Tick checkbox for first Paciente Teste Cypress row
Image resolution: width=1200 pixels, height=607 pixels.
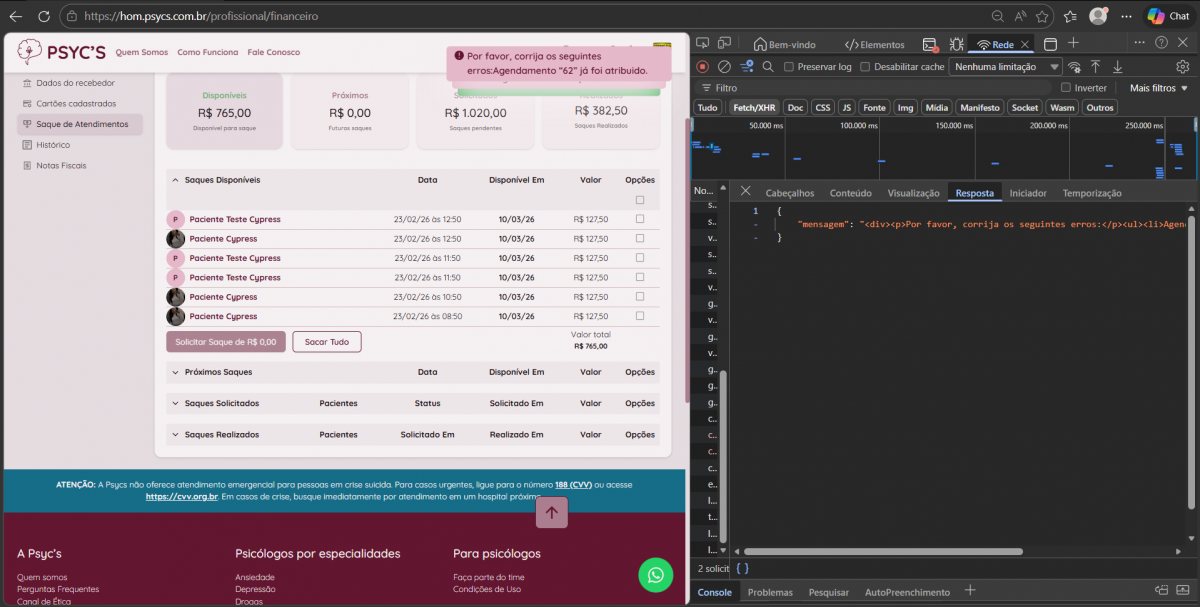[x=640, y=219]
